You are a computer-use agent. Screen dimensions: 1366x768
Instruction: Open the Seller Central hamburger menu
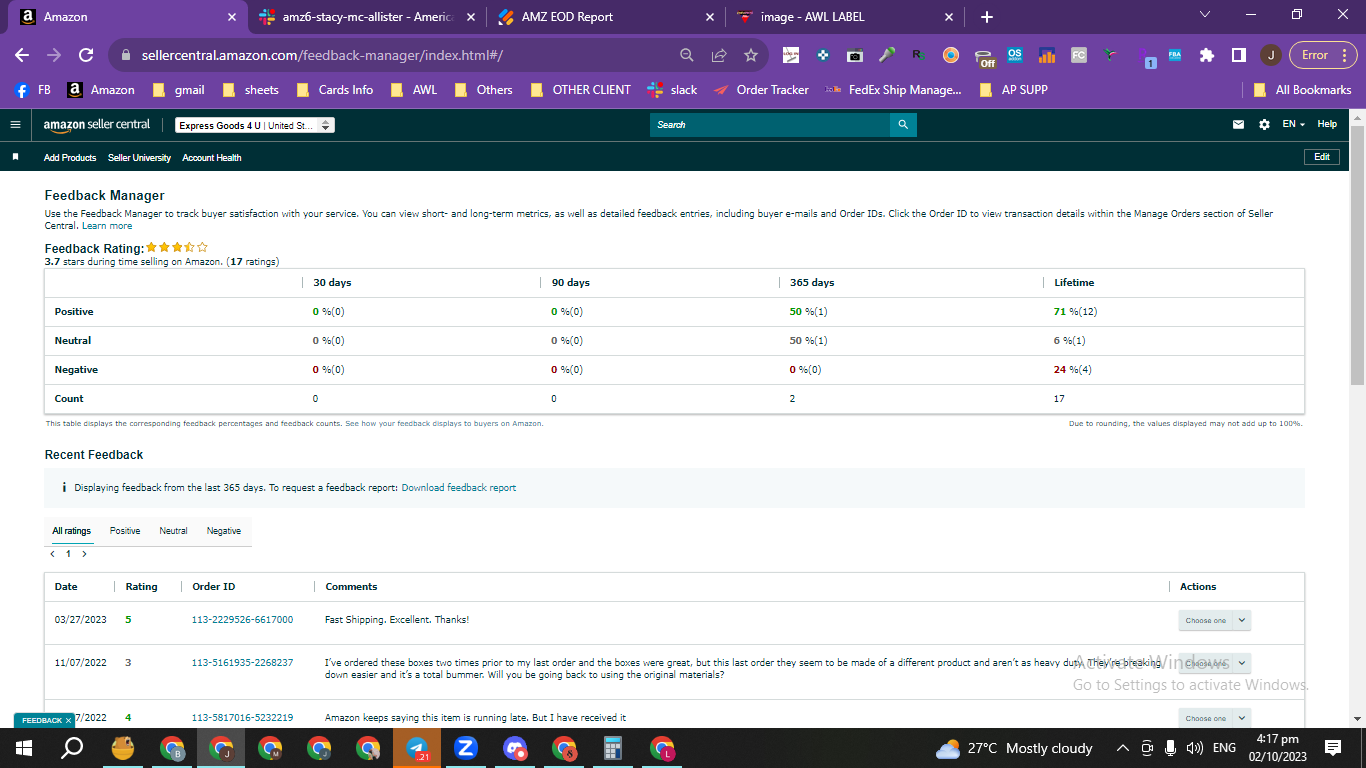click(15, 125)
